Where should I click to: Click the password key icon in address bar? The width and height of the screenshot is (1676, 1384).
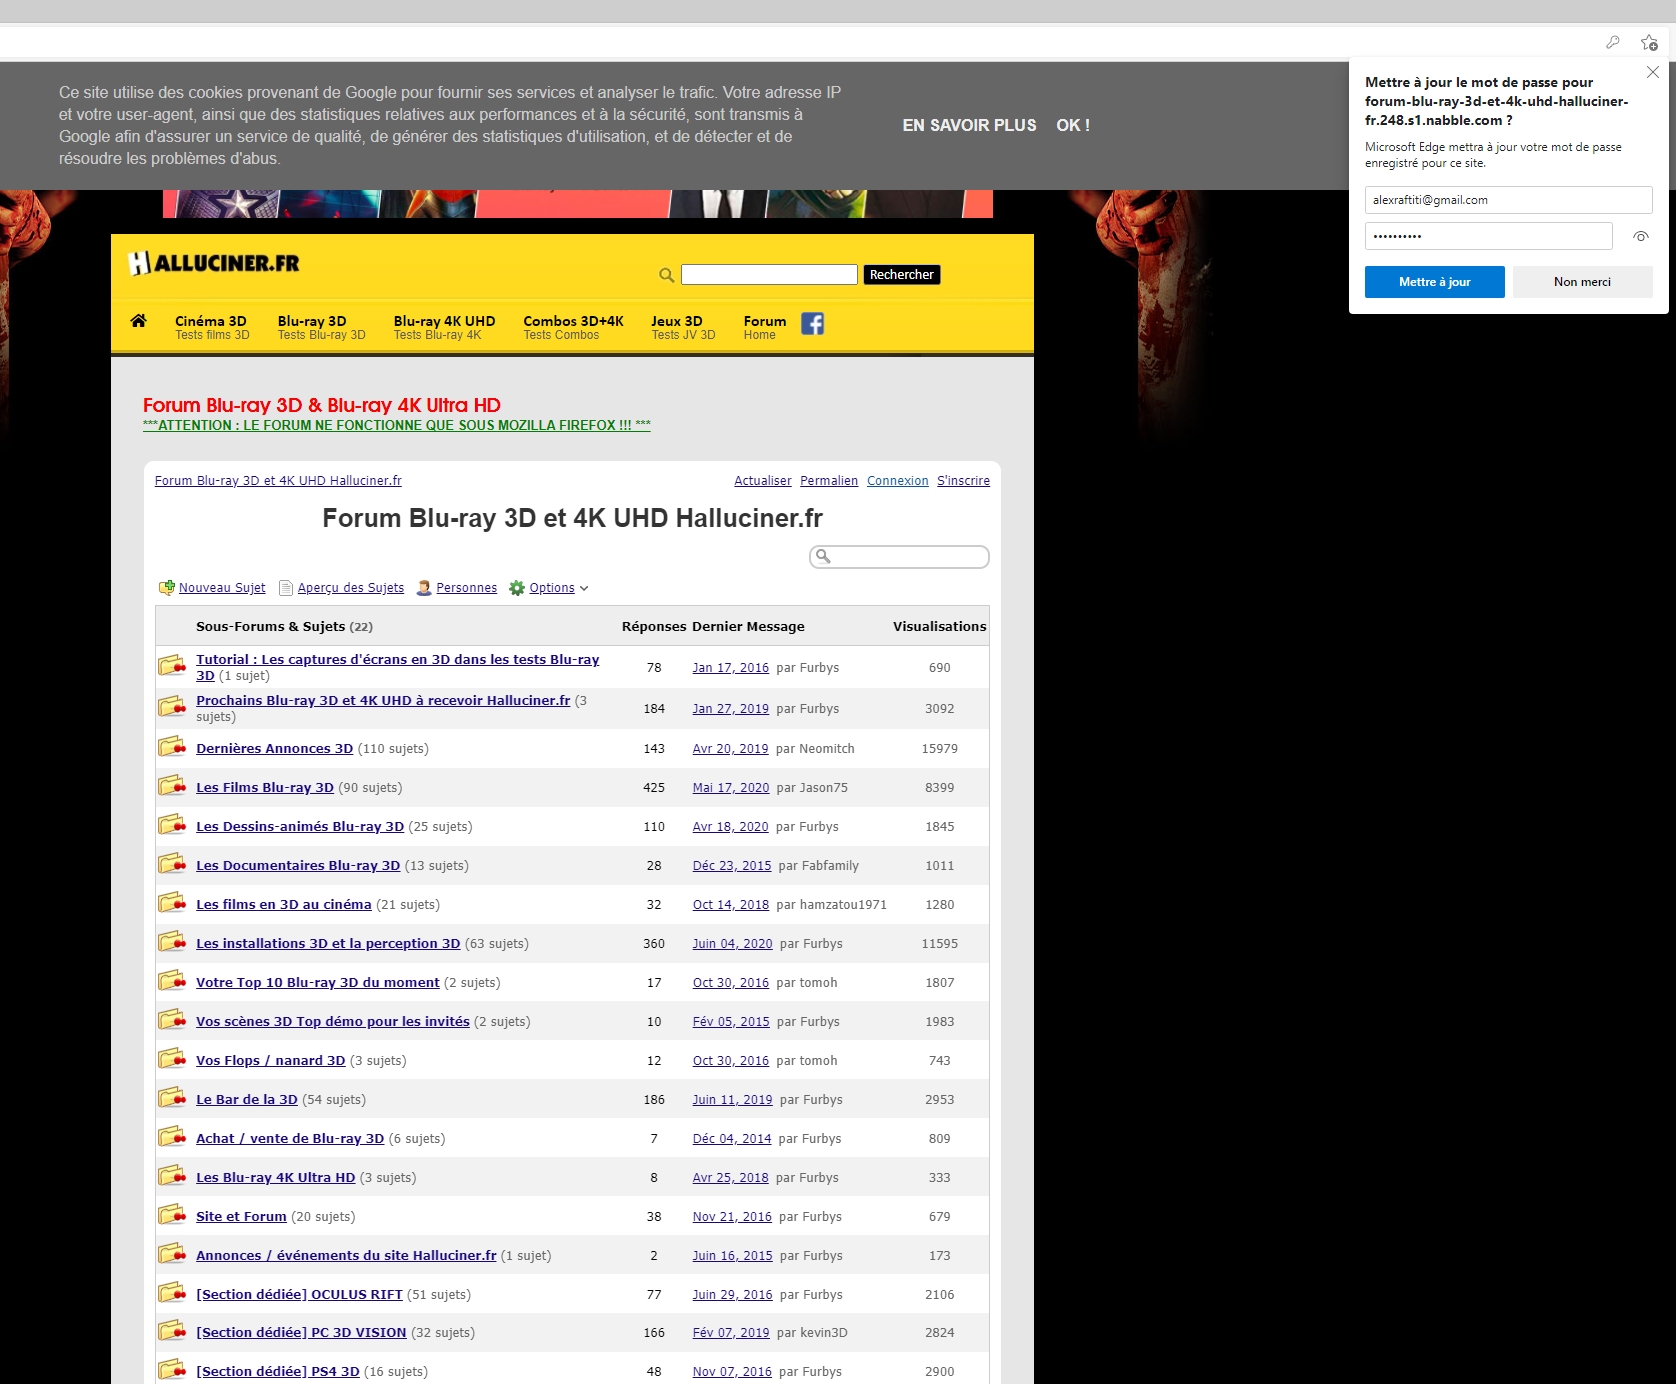[x=1612, y=42]
